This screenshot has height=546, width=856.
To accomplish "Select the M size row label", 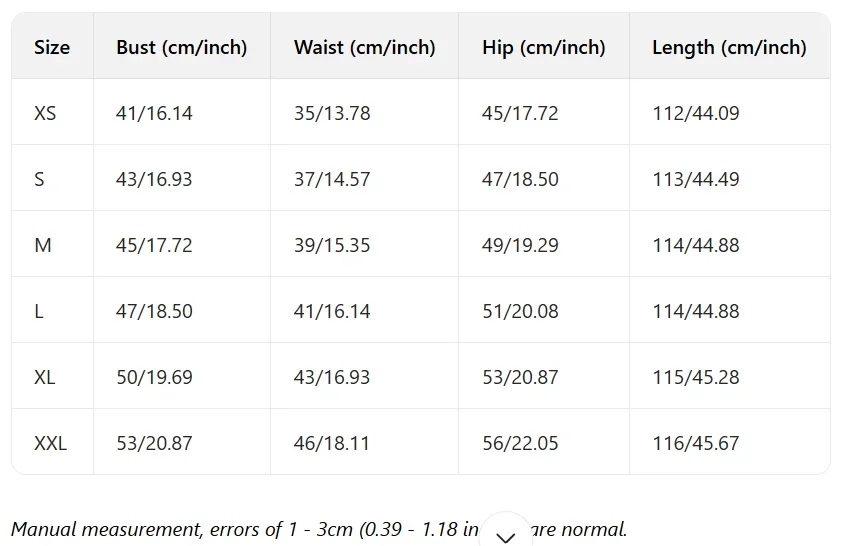I will coord(43,245).
